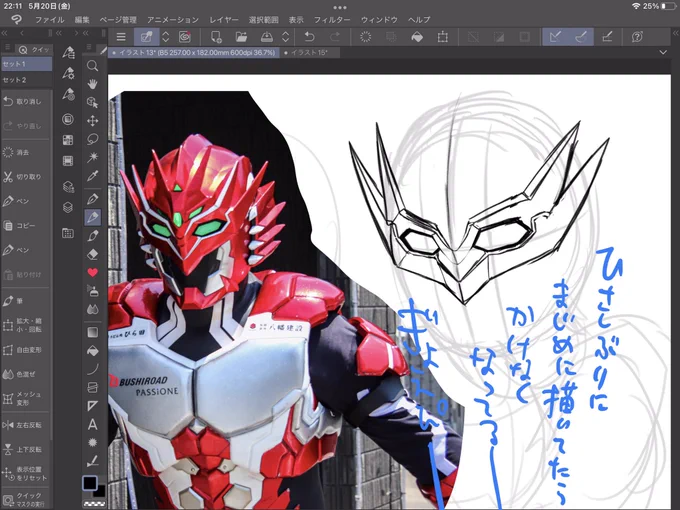The image size is (680, 510).
Task: Open the Layer Property palette icon
Action: 68,186
